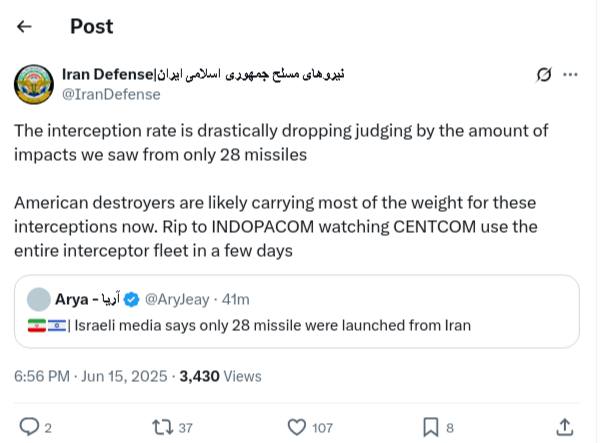Image resolution: width=608 pixels, height=443 pixels.
Task: Like the post with the heart icon
Action: (296, 427)
